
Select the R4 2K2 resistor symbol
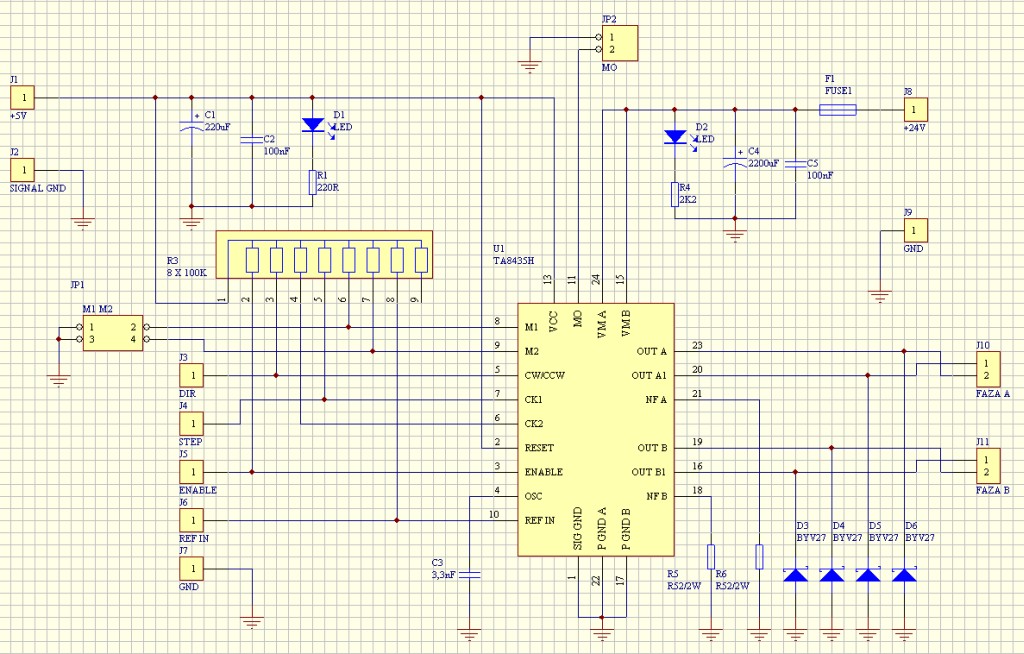click(675, 194)
